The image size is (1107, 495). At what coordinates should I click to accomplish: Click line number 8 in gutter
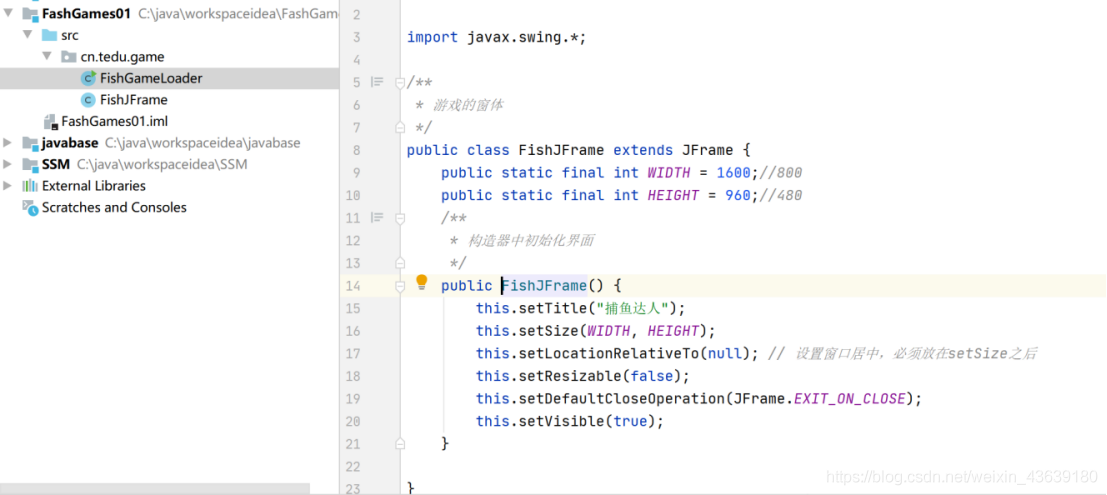click(x=356, y=150)
